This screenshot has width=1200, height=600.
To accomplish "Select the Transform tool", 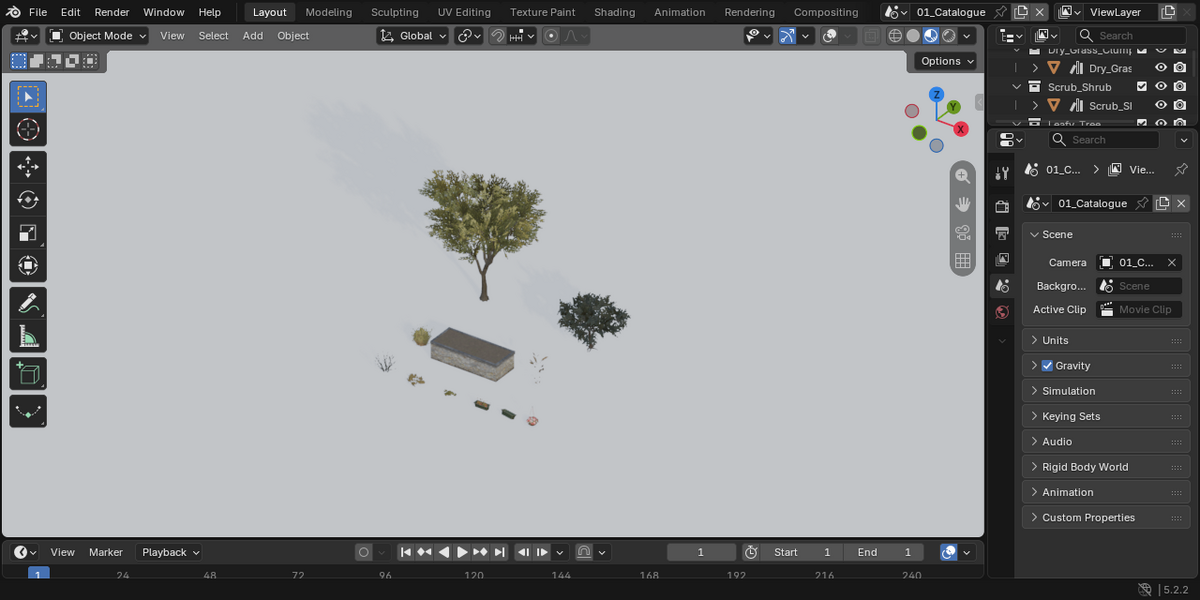I will (28, 266).
